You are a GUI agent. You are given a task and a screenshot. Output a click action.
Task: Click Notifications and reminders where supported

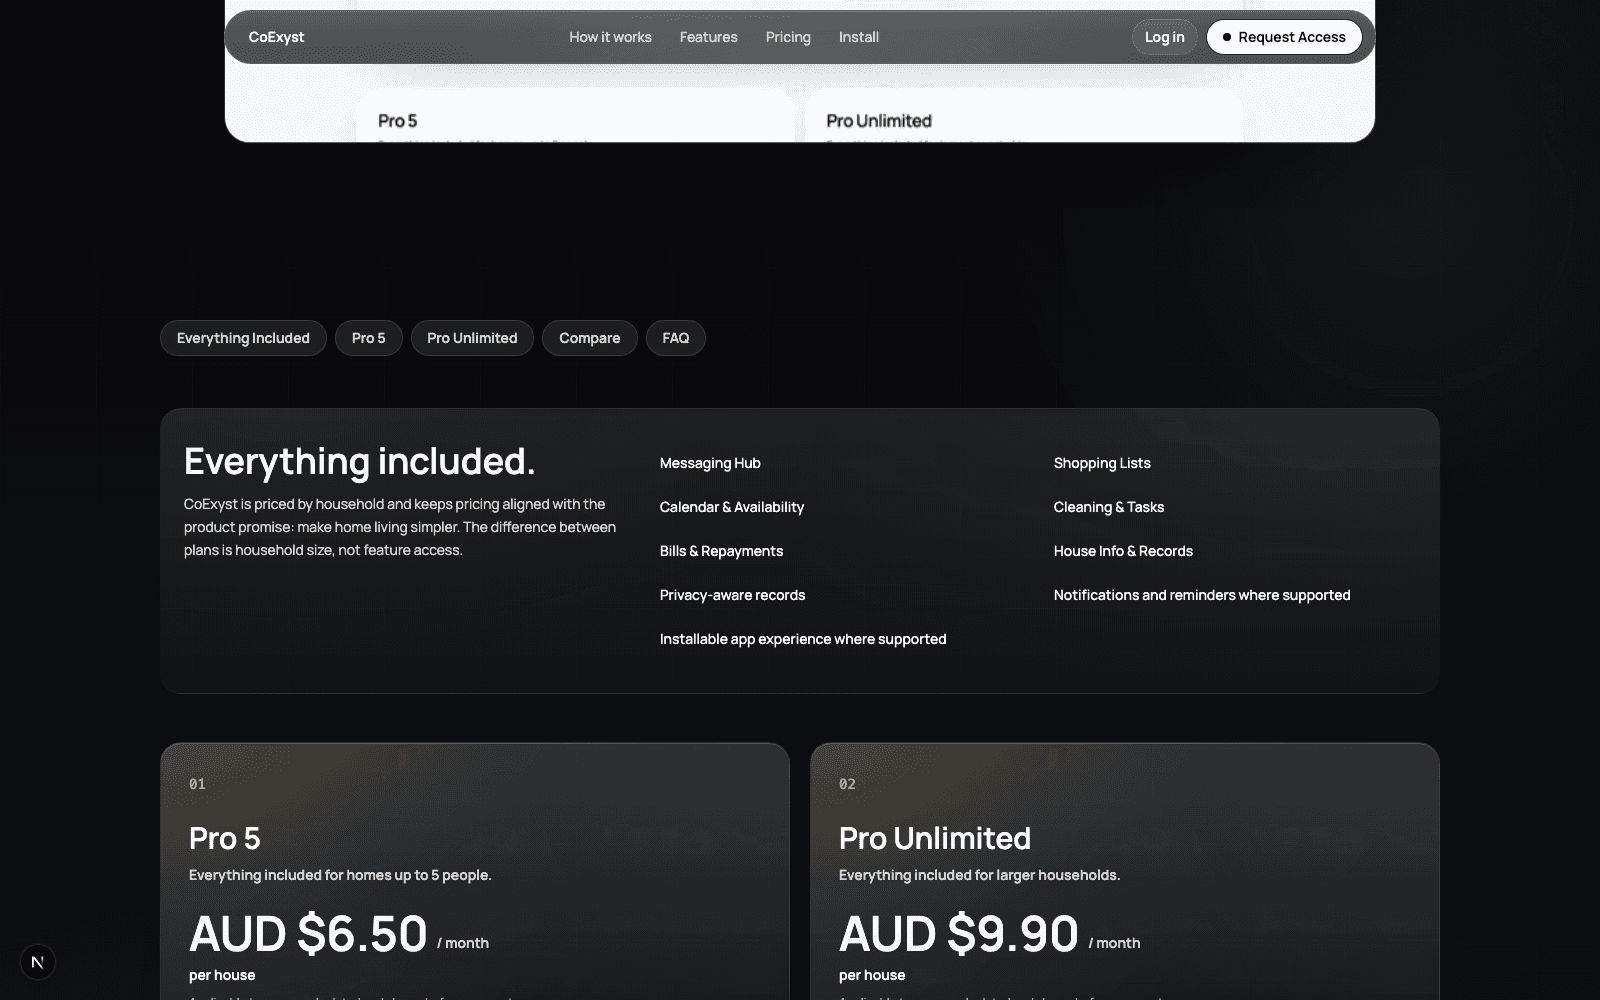(1202, 595)
